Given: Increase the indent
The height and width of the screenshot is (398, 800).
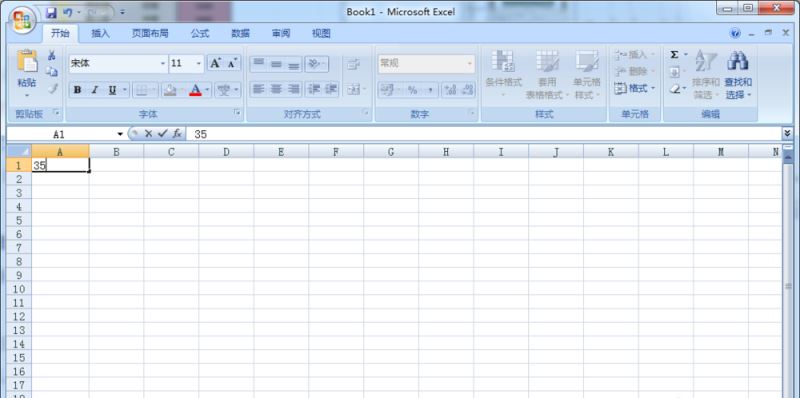Looking at the screenshot, I should click(x=331, y=89).
